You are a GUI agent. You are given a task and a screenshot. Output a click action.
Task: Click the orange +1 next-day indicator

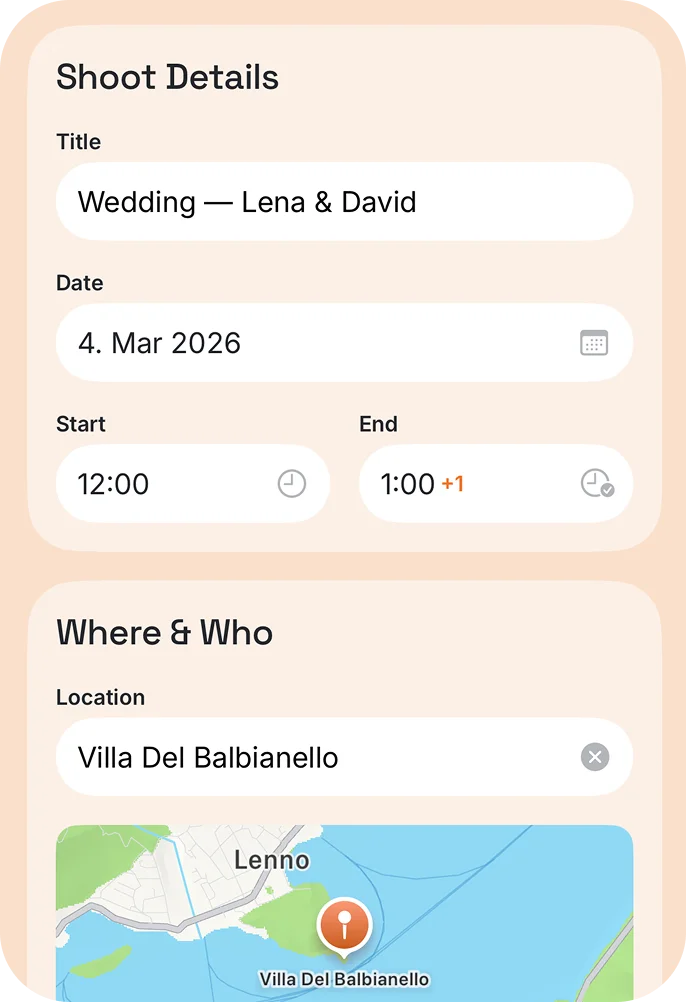(453, 484)
